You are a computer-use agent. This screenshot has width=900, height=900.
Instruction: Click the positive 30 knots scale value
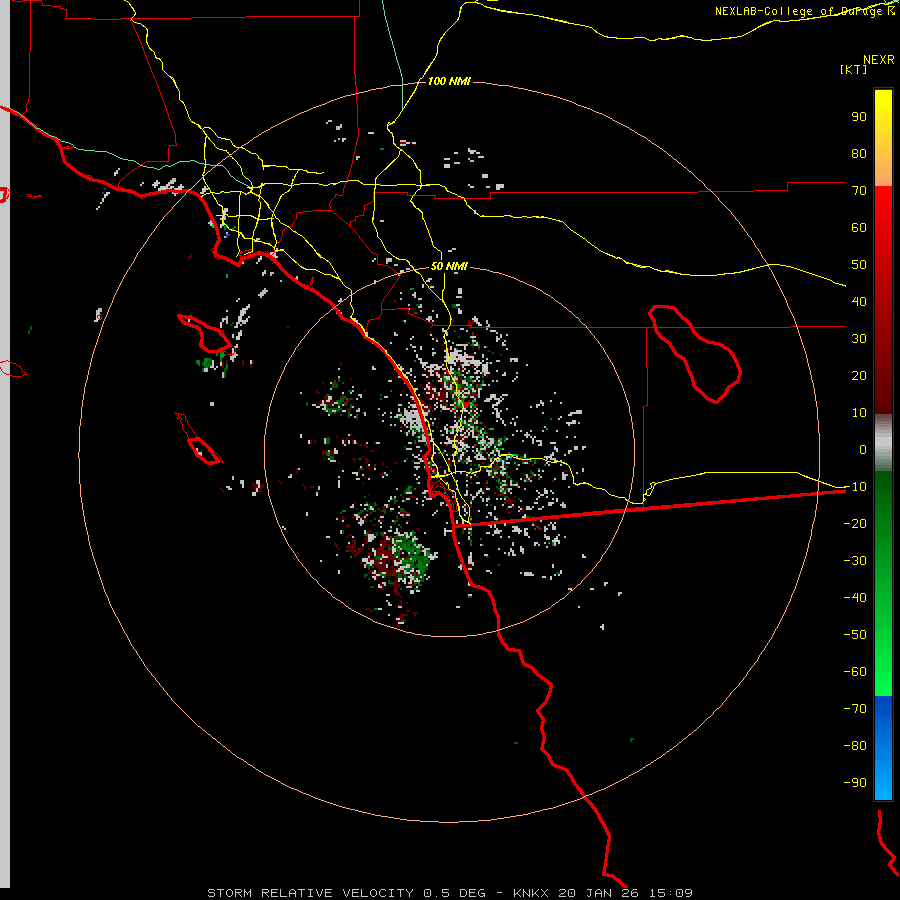pyautogui.click(x=859, y=339)
